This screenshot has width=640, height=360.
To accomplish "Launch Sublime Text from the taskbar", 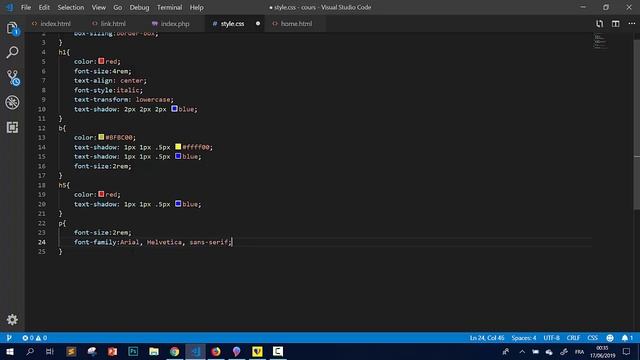I will pos(71,351).
